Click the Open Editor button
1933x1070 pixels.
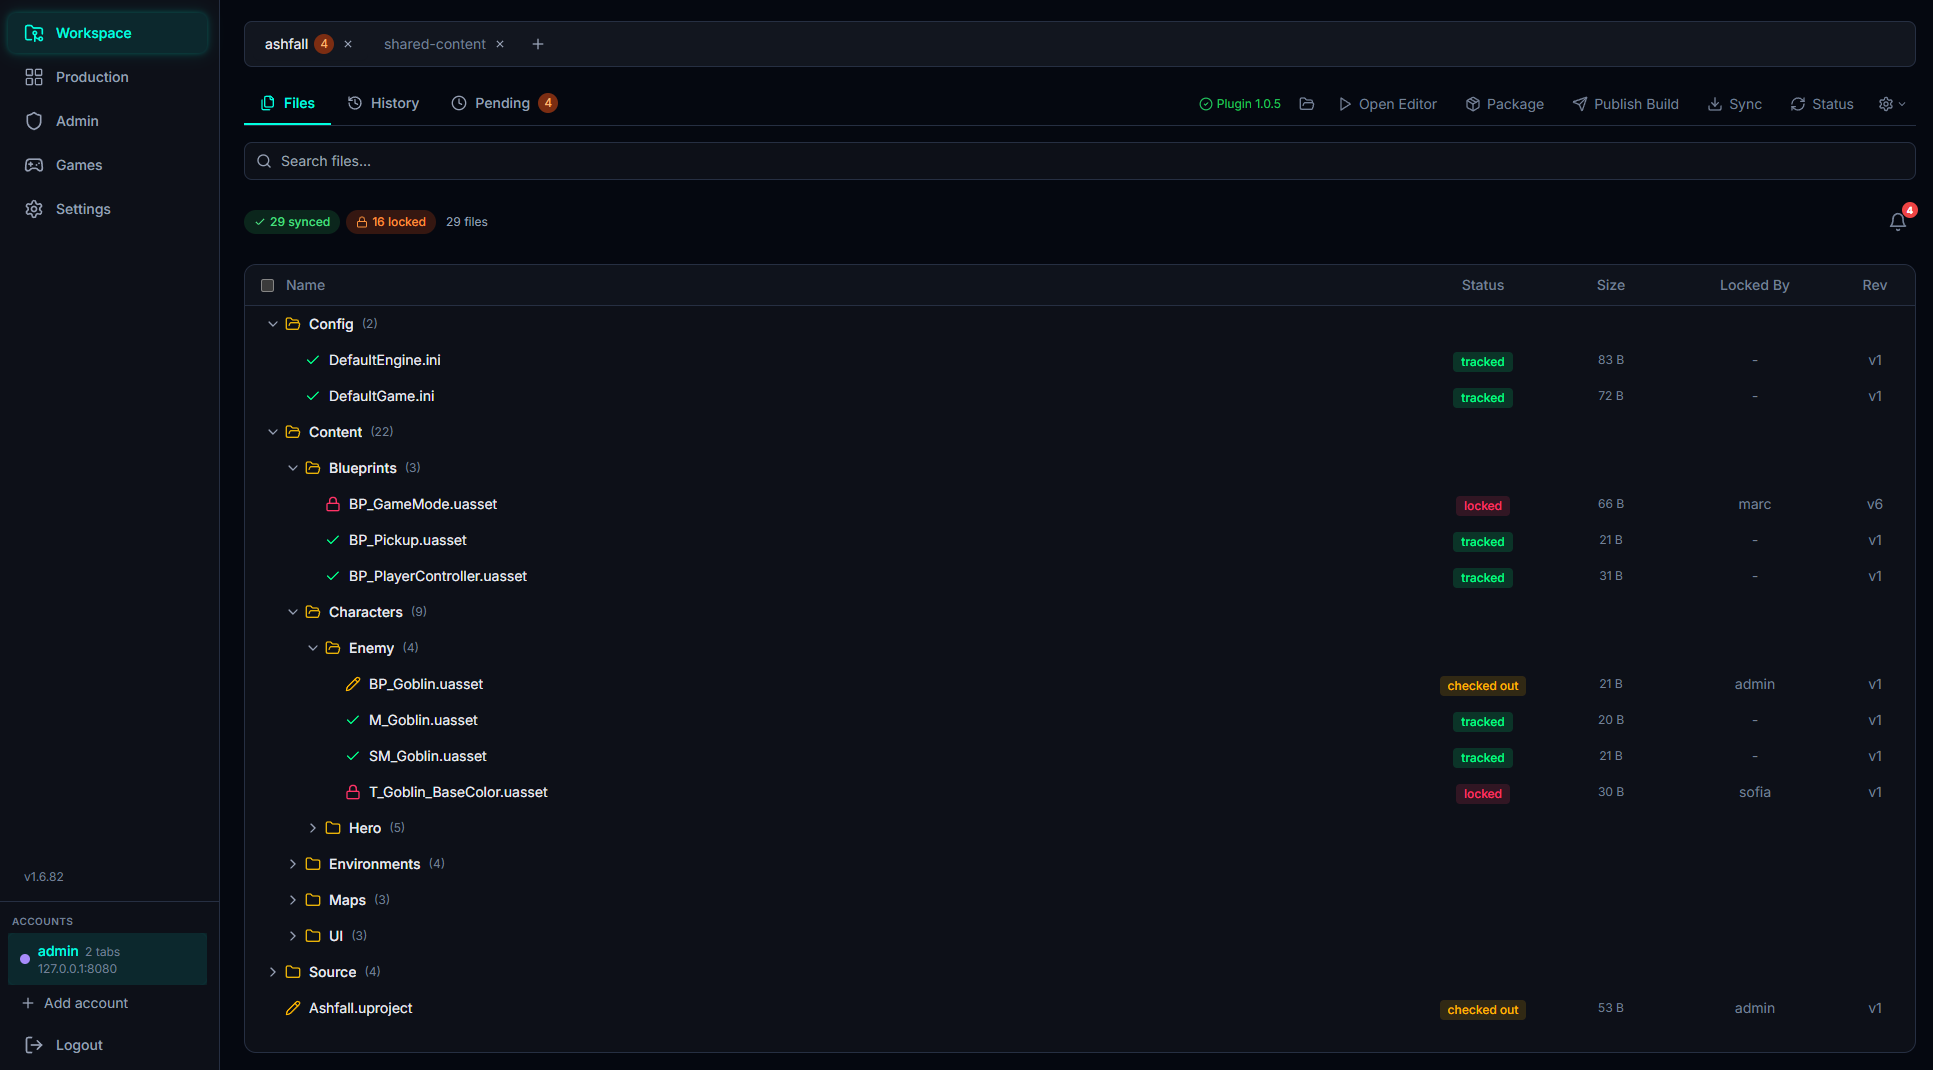[1388, 104]
